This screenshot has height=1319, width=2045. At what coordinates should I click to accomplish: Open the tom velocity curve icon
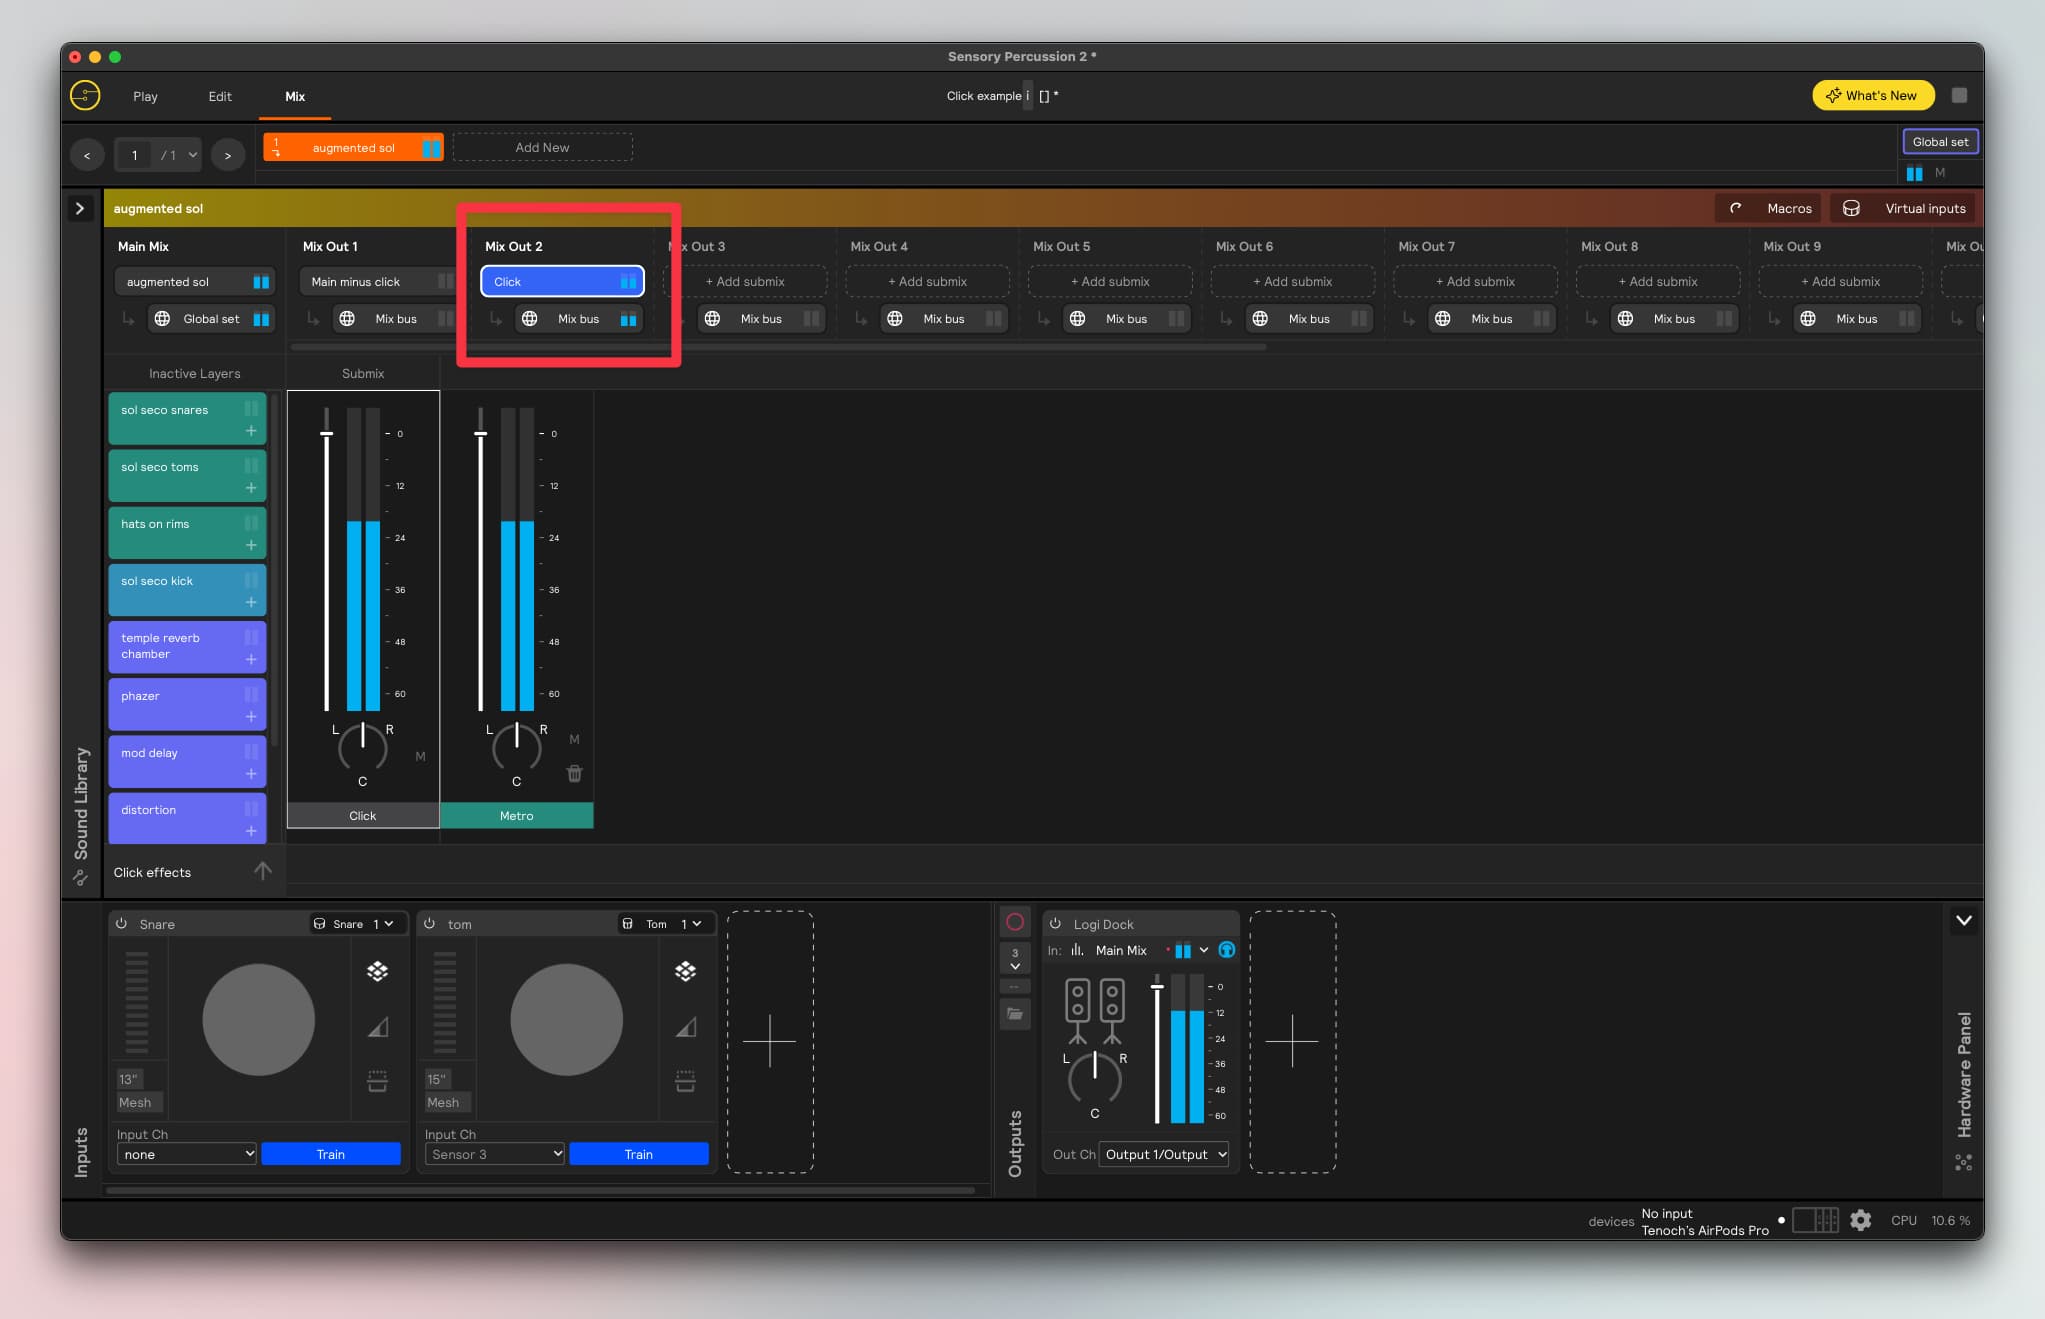(x=685, y=1027)
